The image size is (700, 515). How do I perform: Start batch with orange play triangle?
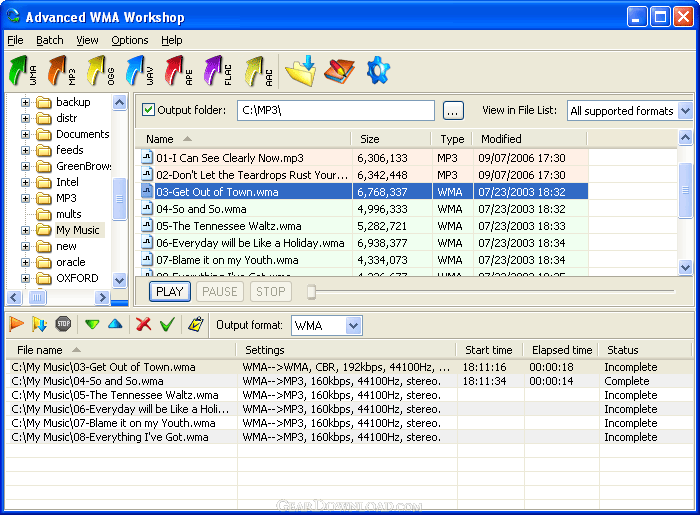tap(17, 324)
